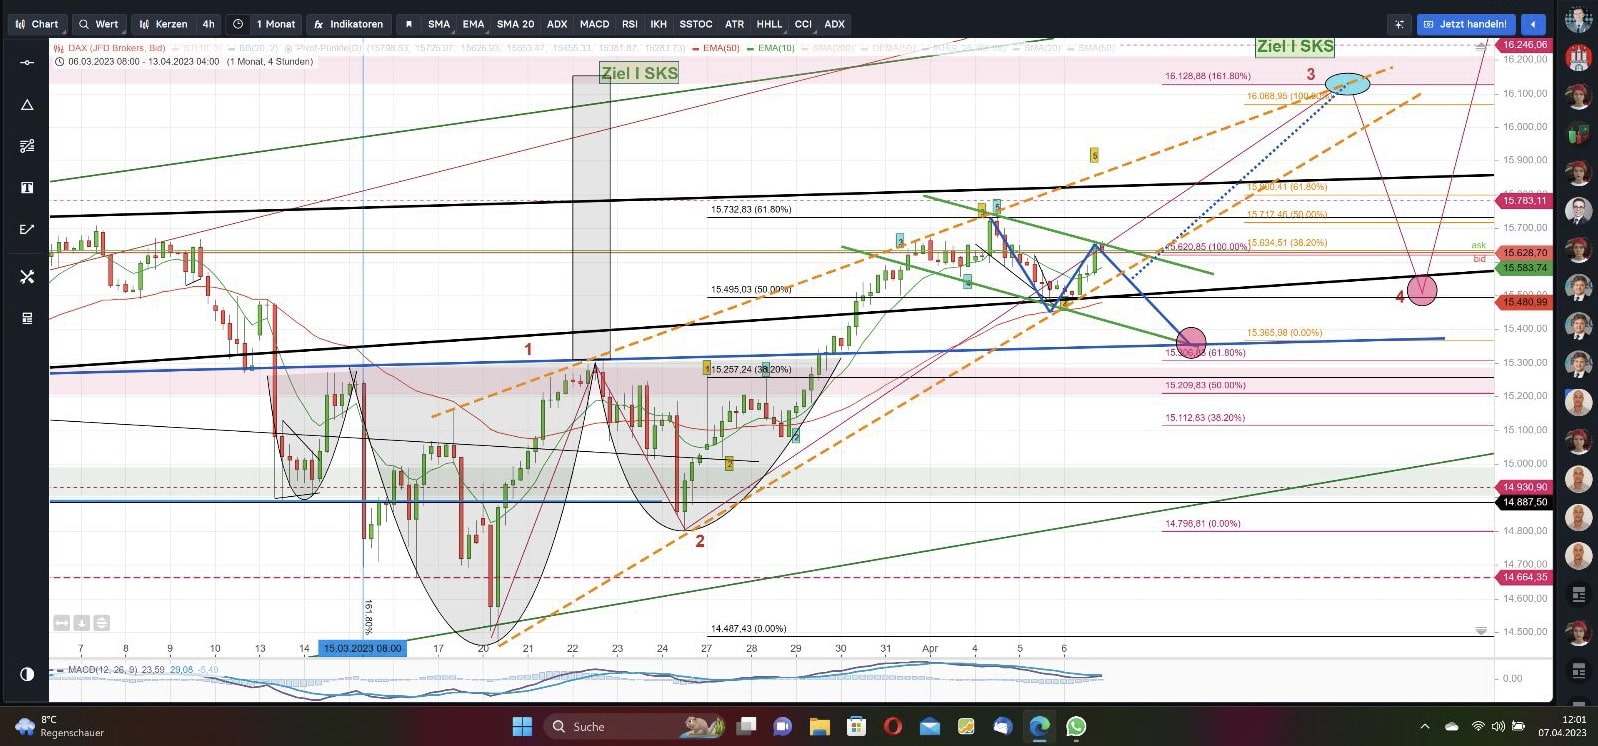Add the SMA indicator
Image resolution: width=1598 pixels, height=746 pixels.
pyautogui.click(x=439, y=24)
